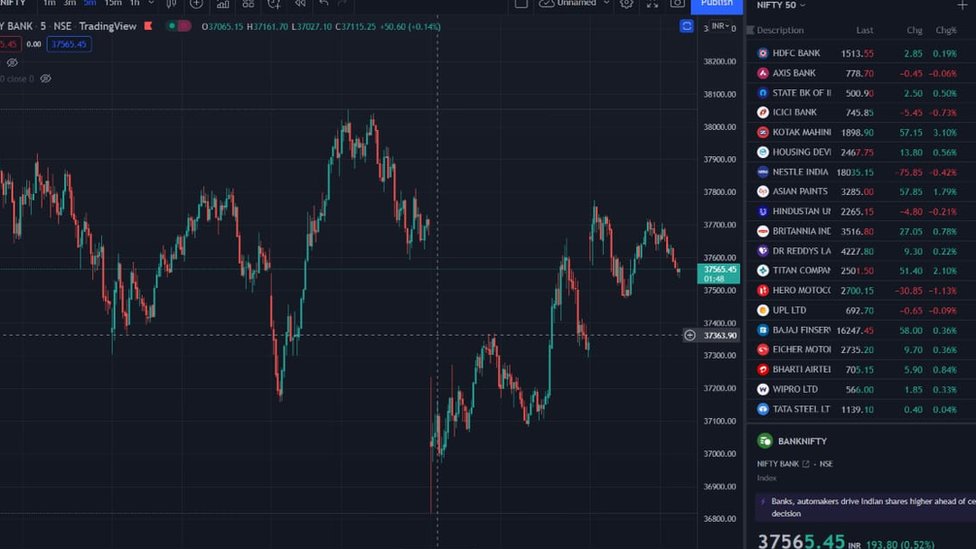
Task: Select HDFC BANK in watchlist
Action: (x=861, y=54)
